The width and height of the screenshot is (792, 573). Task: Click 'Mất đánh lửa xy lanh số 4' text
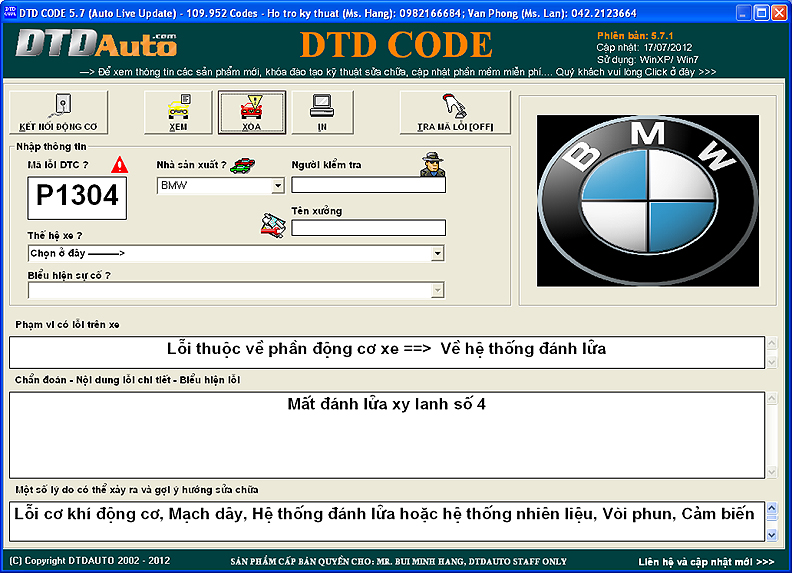point(386,404)
